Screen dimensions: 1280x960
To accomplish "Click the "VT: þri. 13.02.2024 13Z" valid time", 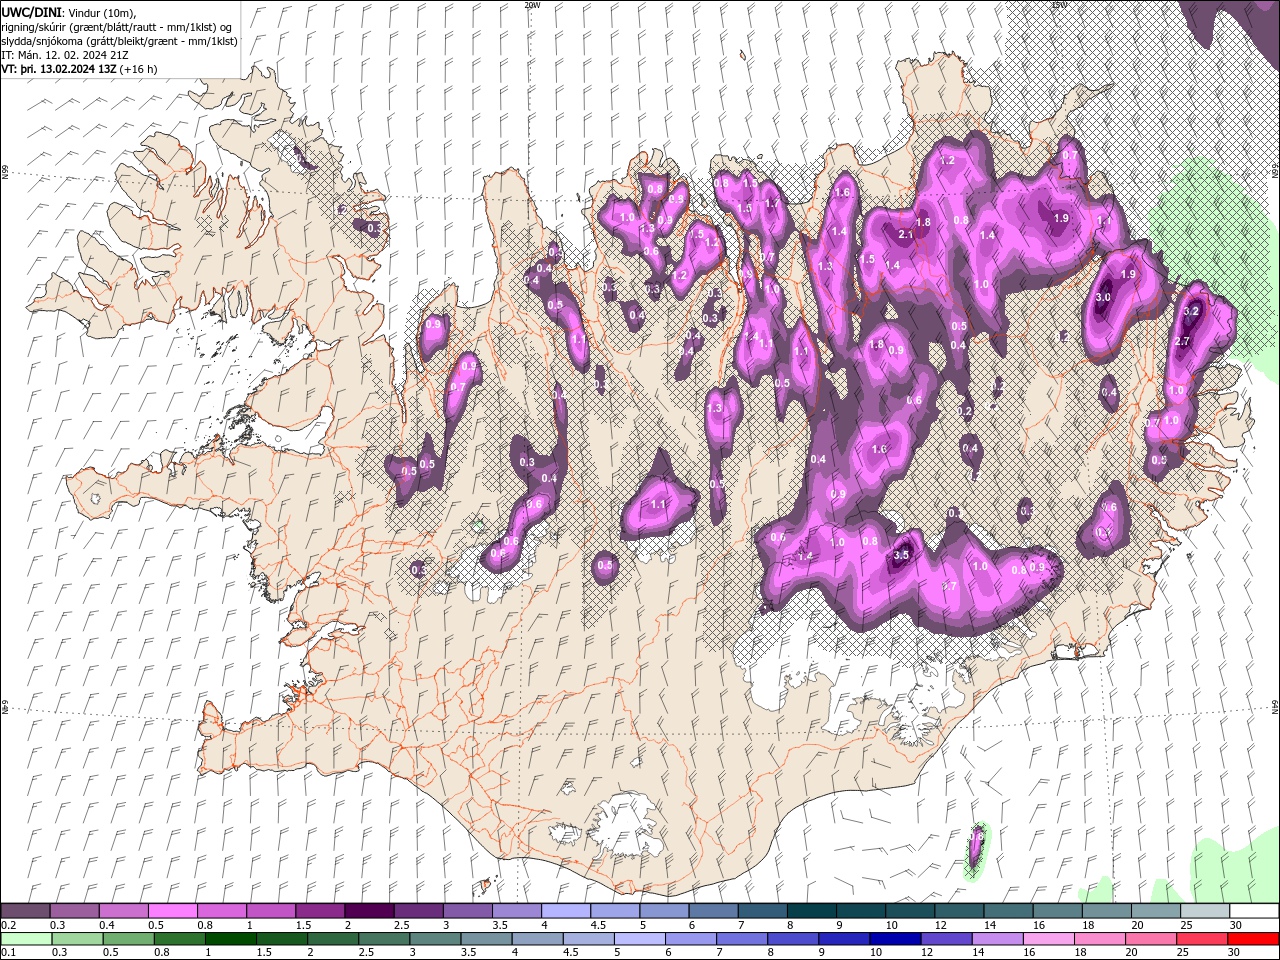I will tap(59, 69).
